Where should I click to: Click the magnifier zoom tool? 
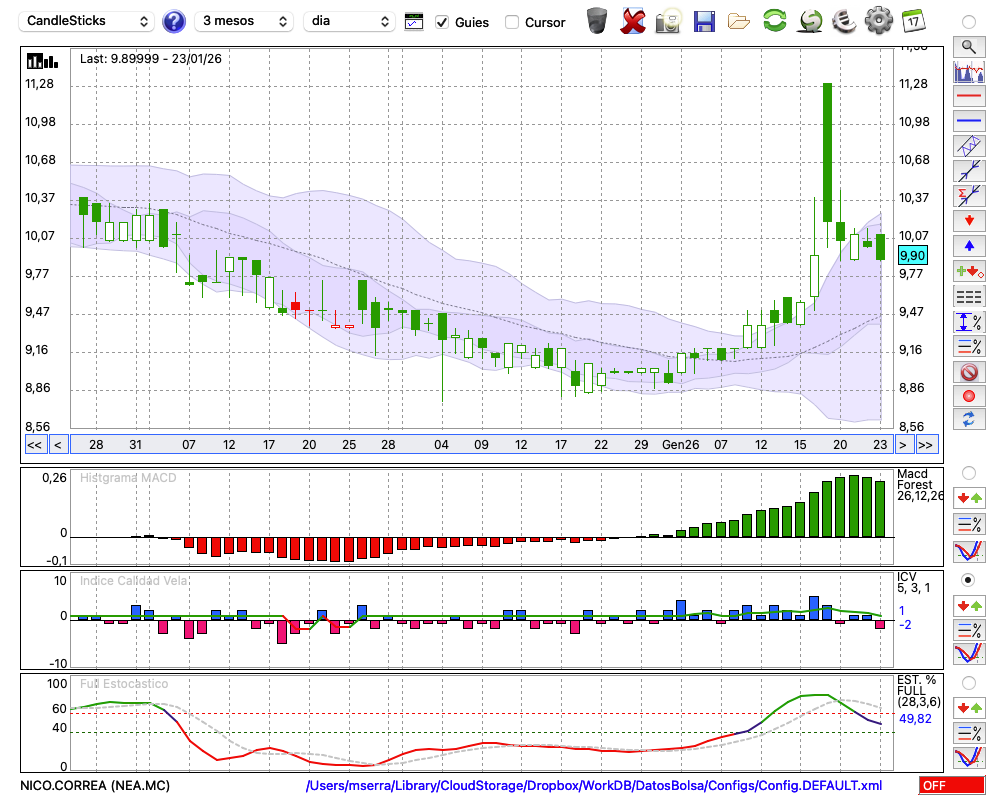(968, 46)
